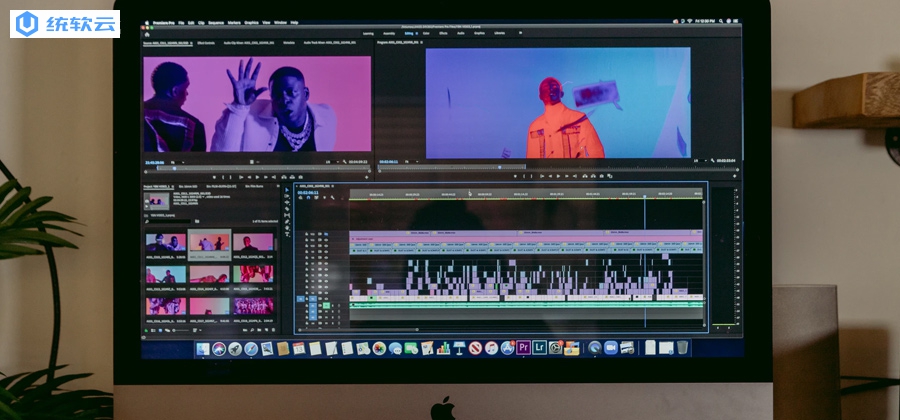Image resolution: width=900 pixels, height=420 pixels.
Task: Add a marker in the Timeline header
Action: 324,198
